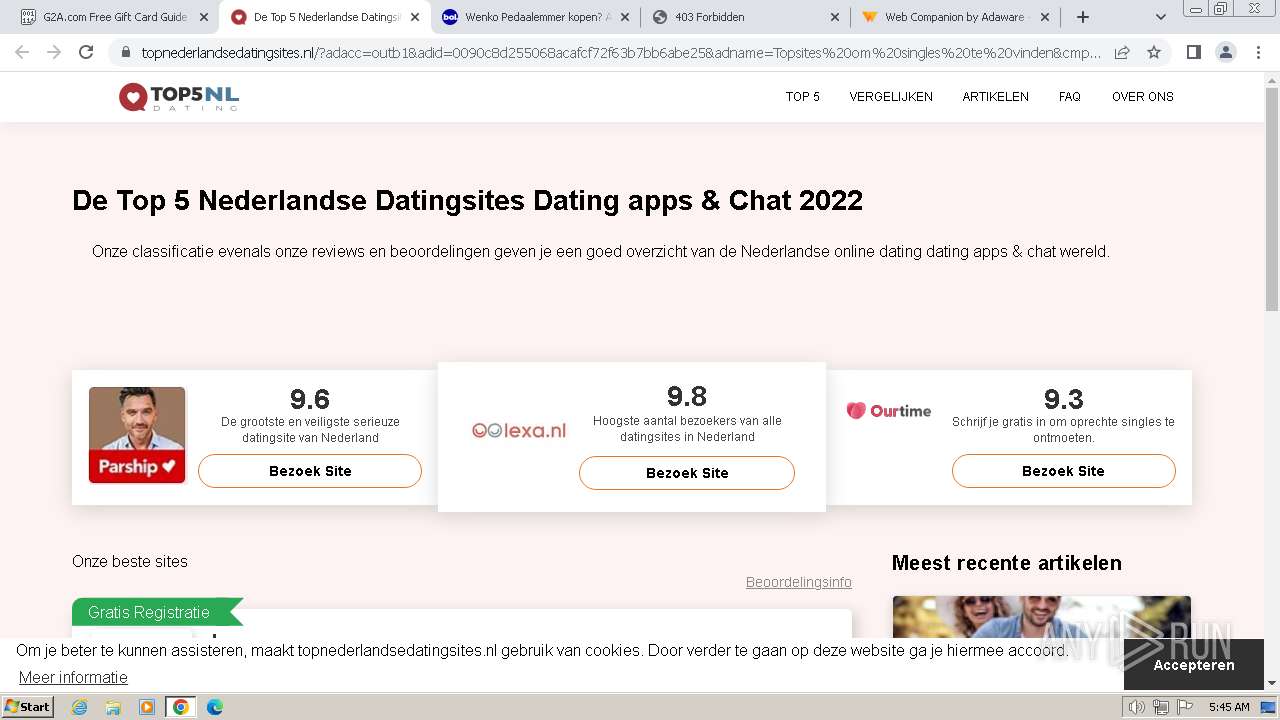The height and width of the screenshot is (720, 1280).
Task: Click the Parship logo image
Action: tap(137, 435)
